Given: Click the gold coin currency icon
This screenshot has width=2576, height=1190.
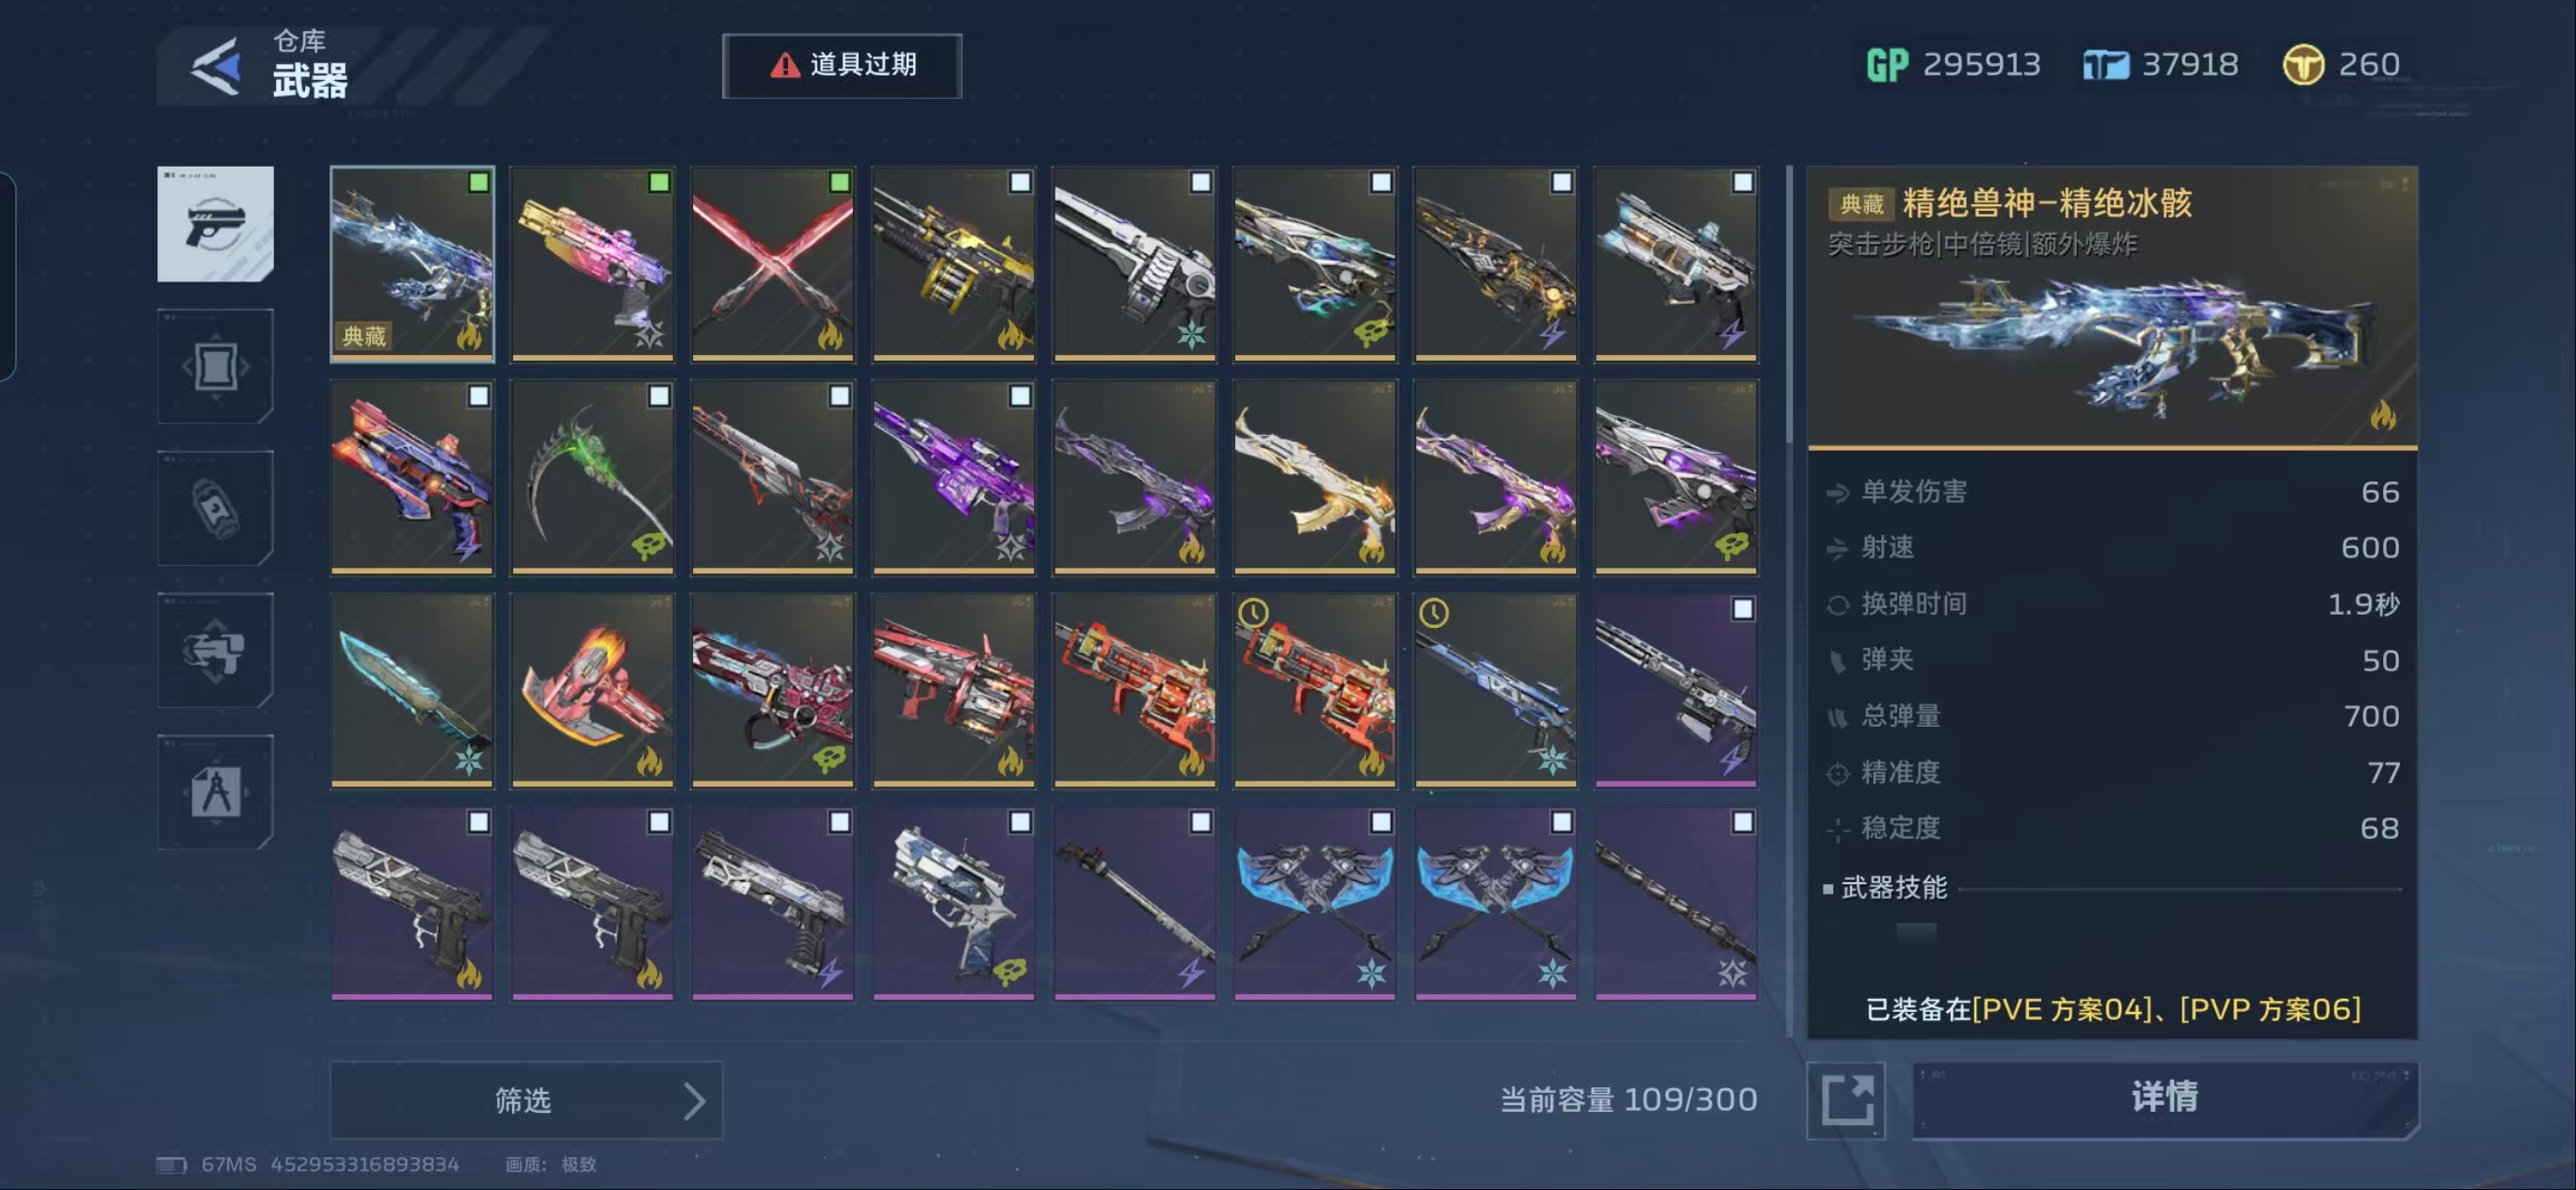Looking at the screenshot, I should tap(2303, 65).
